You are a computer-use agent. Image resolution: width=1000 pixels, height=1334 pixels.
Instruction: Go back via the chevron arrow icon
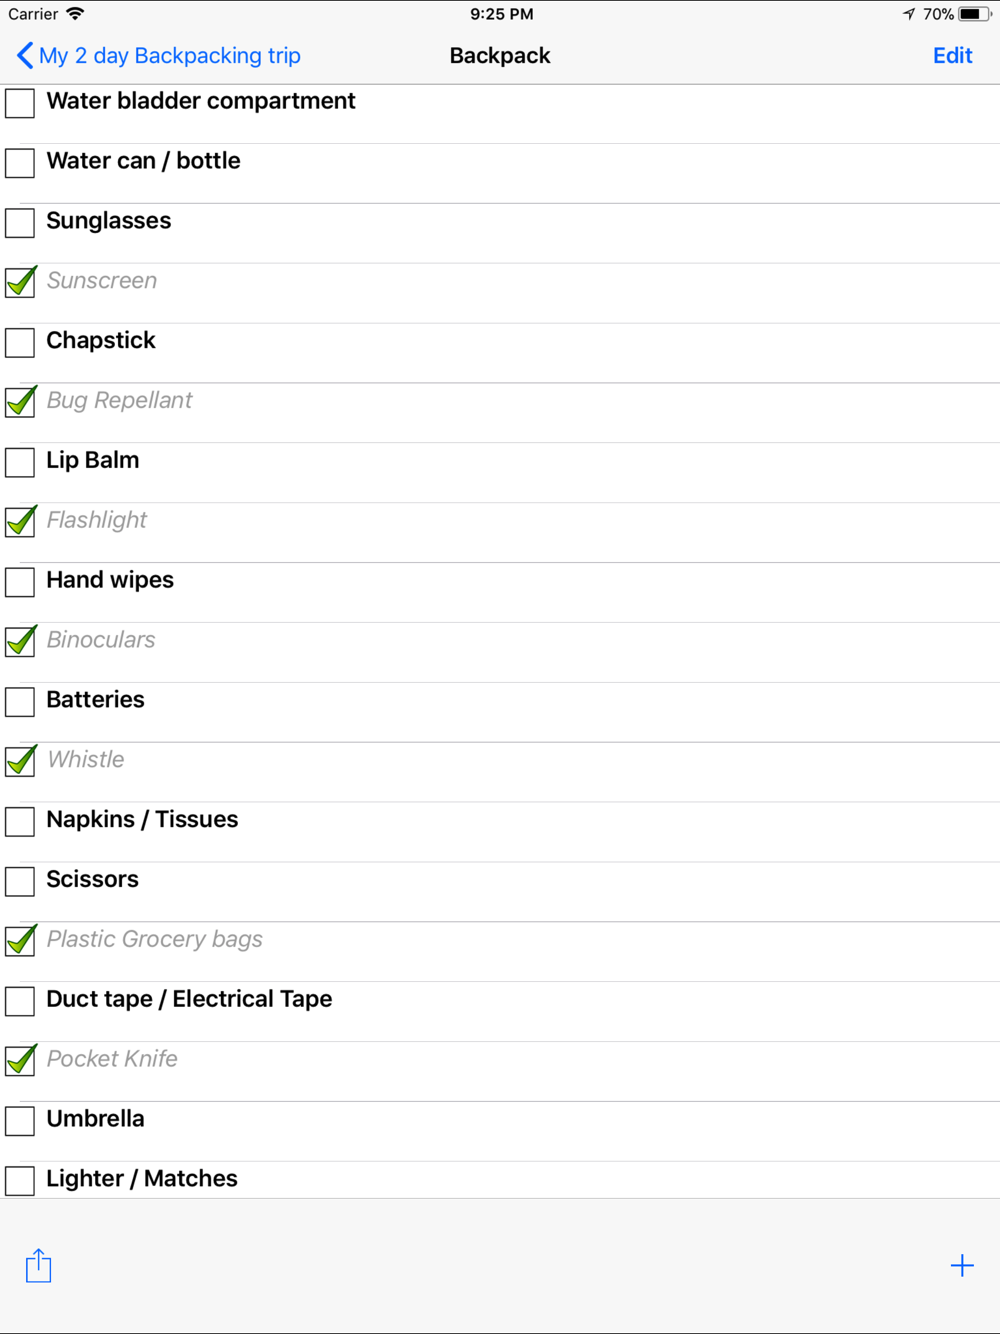click(25, 56)
